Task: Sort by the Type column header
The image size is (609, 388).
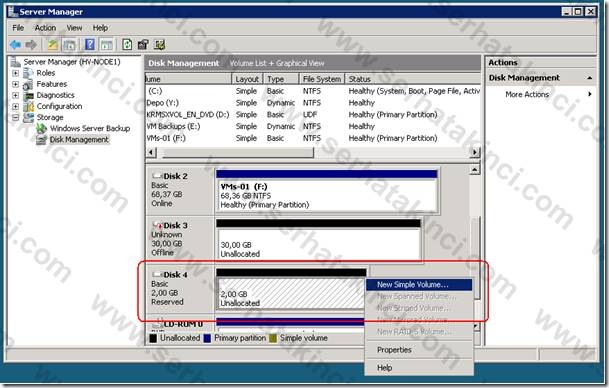Action: click(281, 79)
